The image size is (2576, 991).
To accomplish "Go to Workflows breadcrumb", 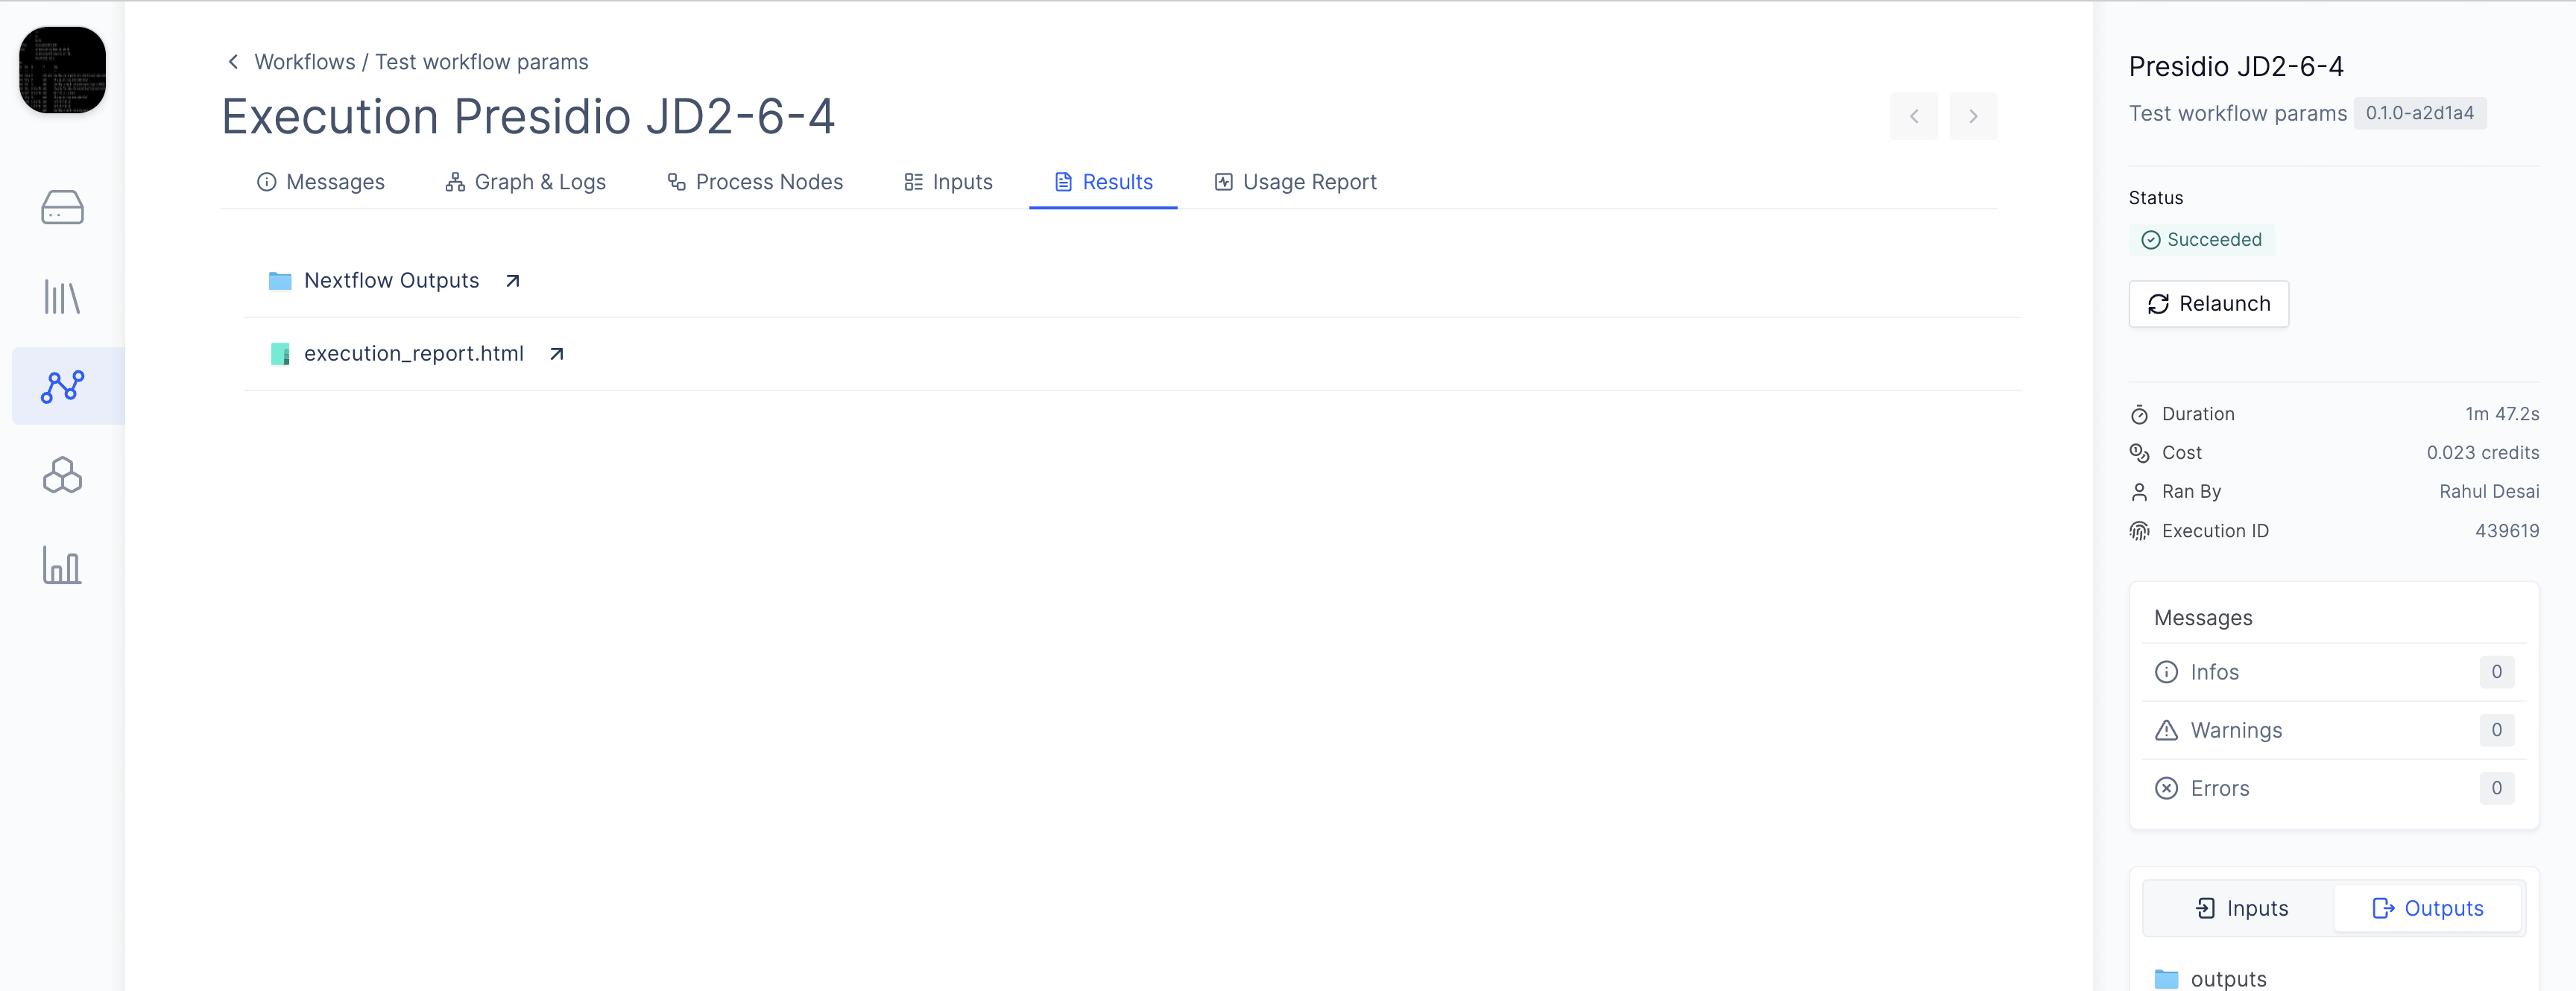I will 304,62.
